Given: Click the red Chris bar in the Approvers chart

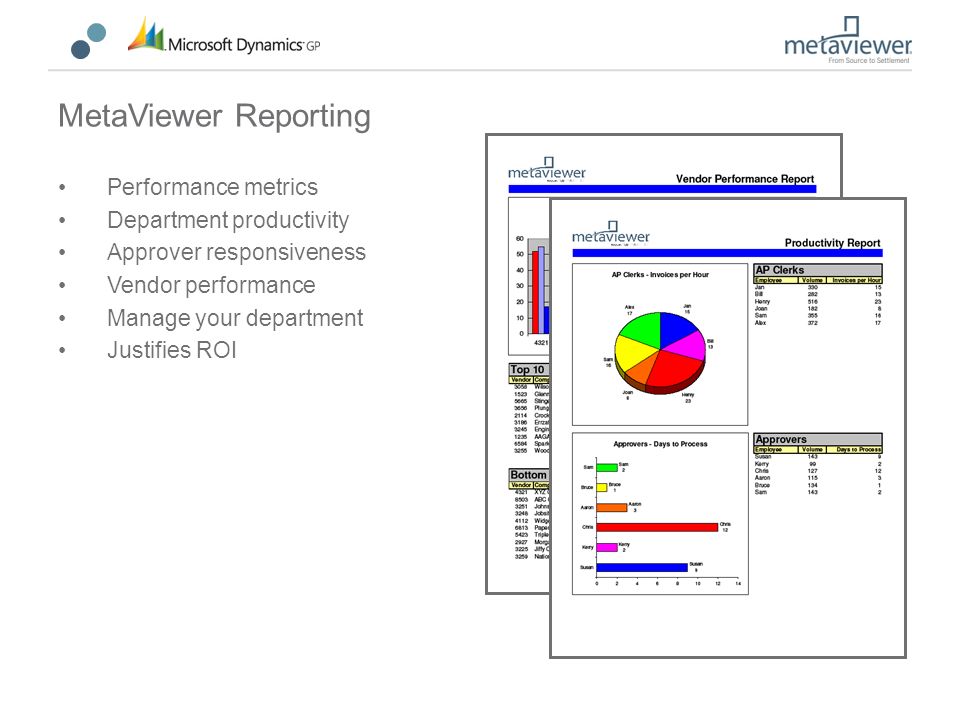Looking at the screenshot, I should click(x=657, y=527).
